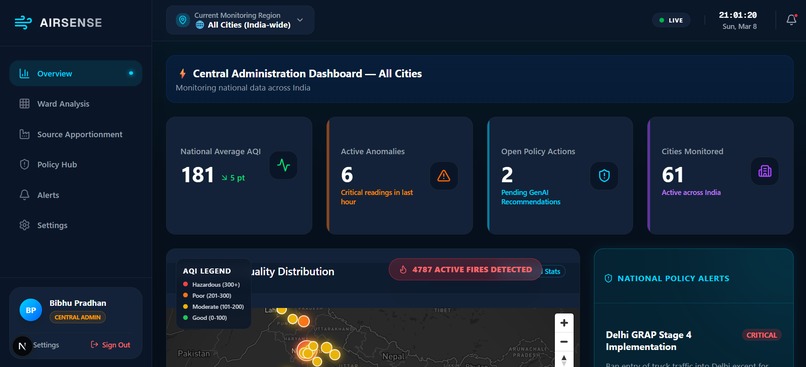Expand the region selector chevron

pyautogui.click(x=300, y=20)
